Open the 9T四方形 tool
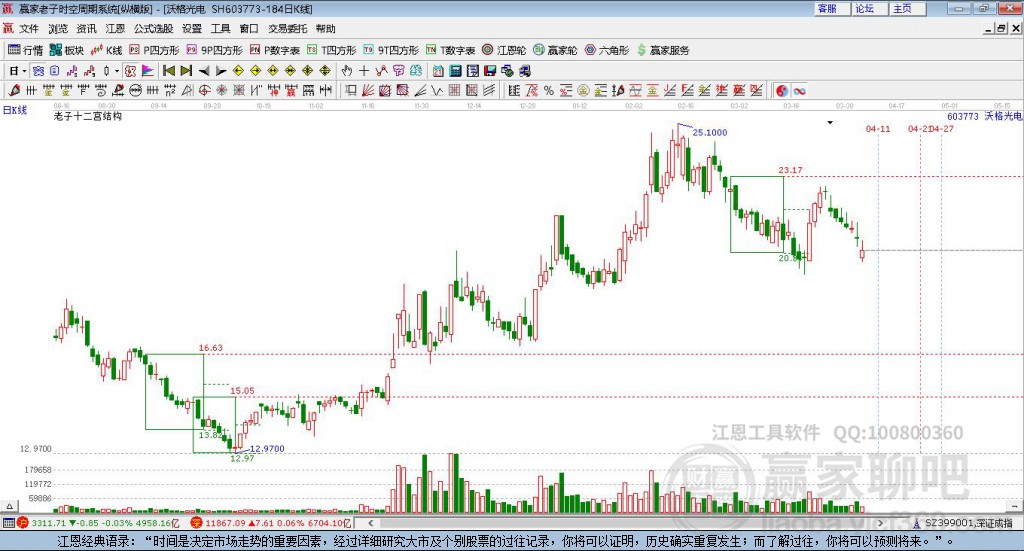The height and width of the screenshot is (551, 1024). tap(391, 50)
